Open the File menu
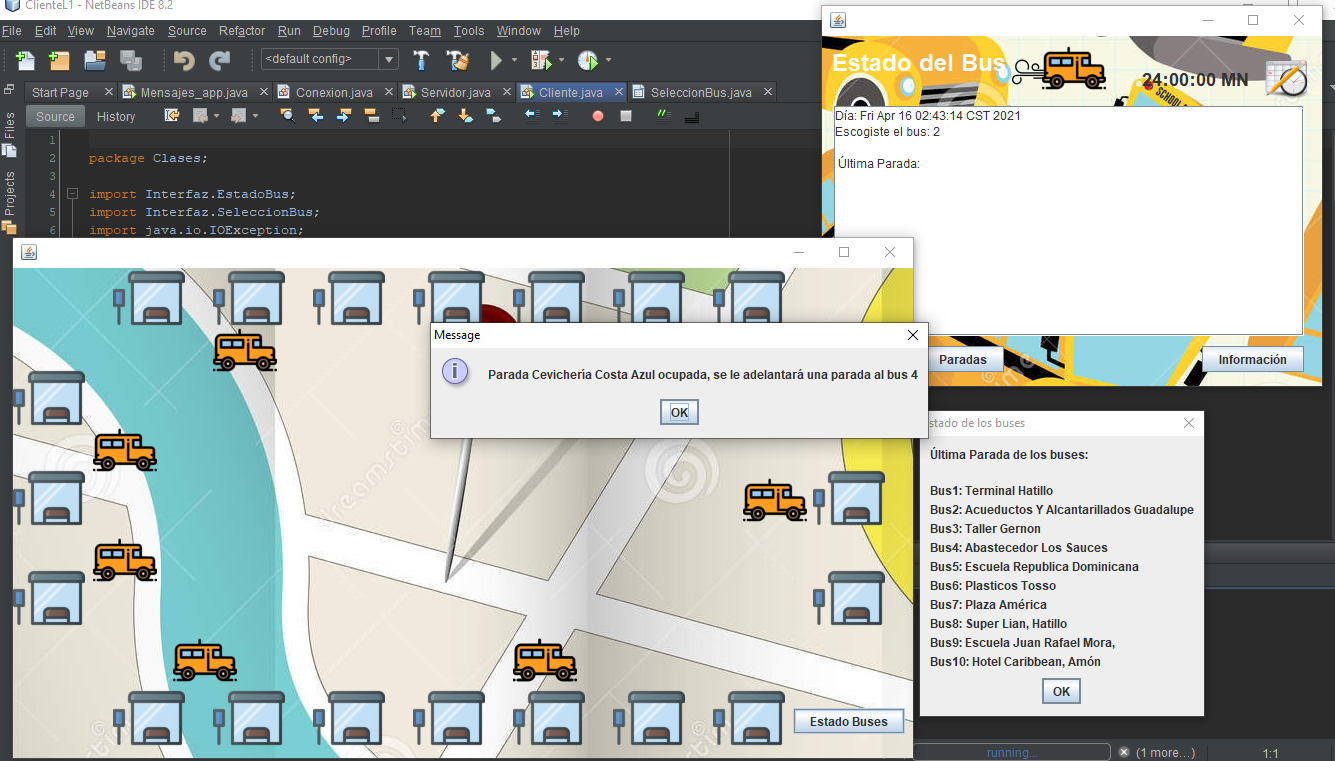The width and height of the screenshot is (1335, 761). [11, 31]
